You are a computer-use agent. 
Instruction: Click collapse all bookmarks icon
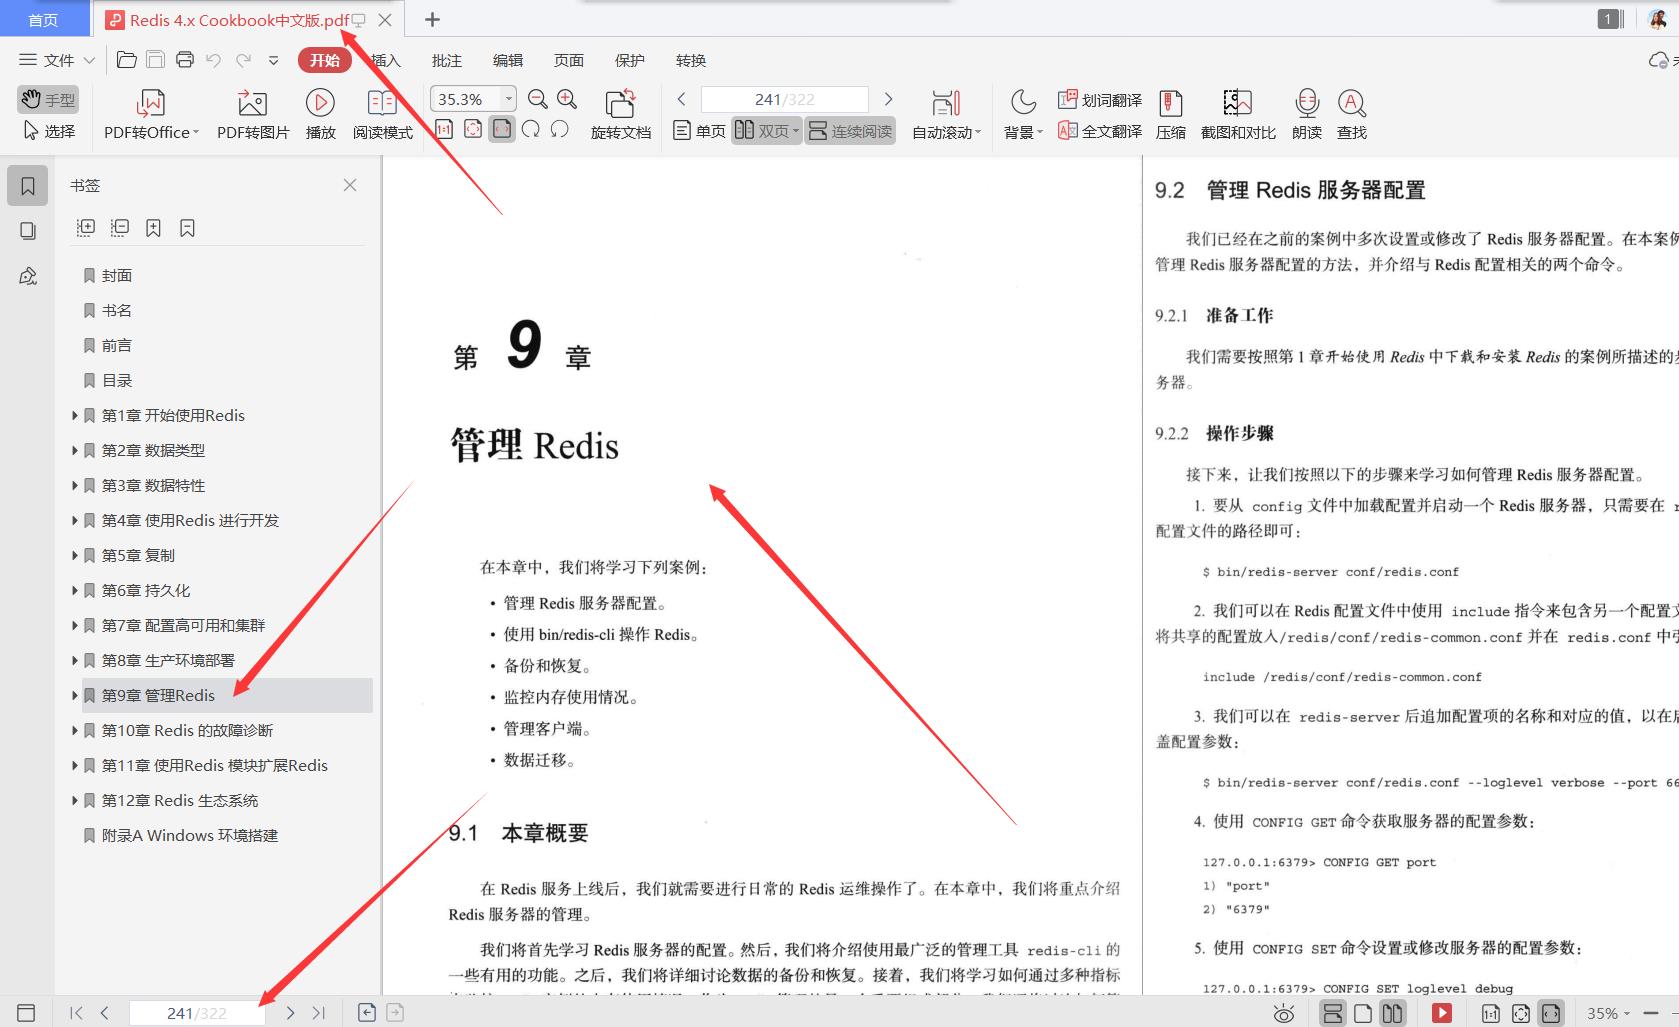click(120, 228)
